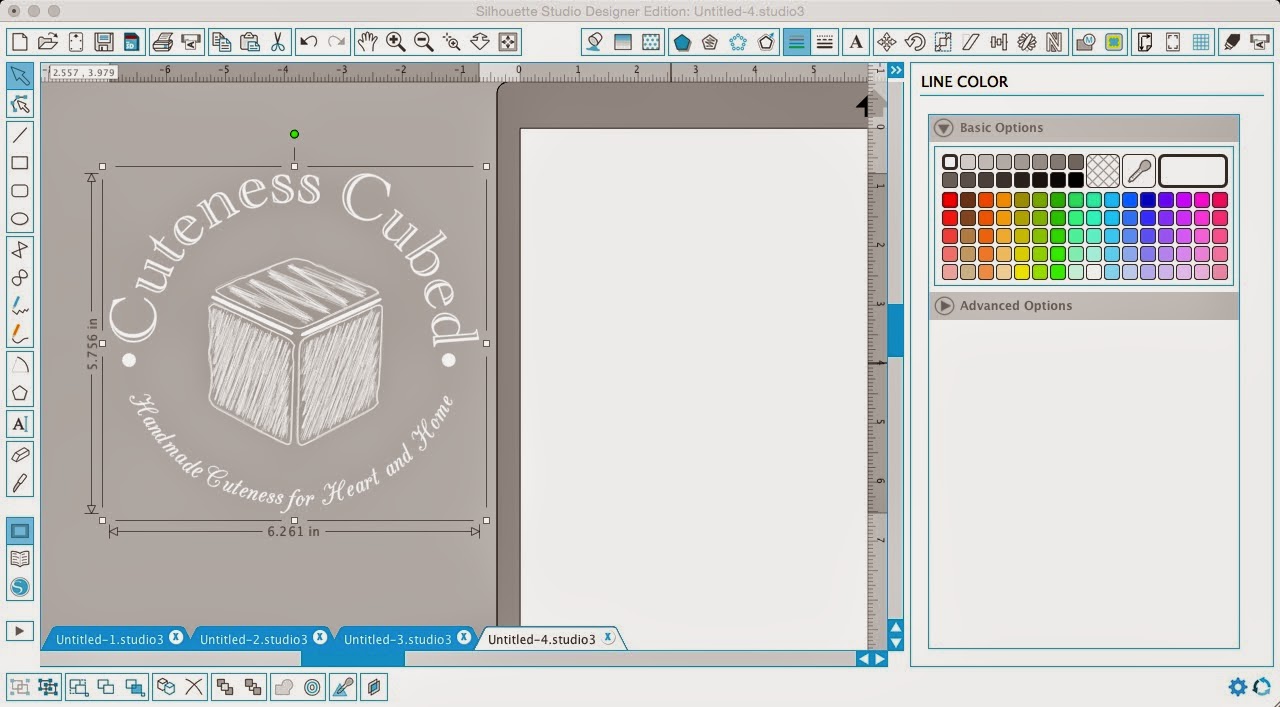Open the Library book icon

click(x=20, y=559)
